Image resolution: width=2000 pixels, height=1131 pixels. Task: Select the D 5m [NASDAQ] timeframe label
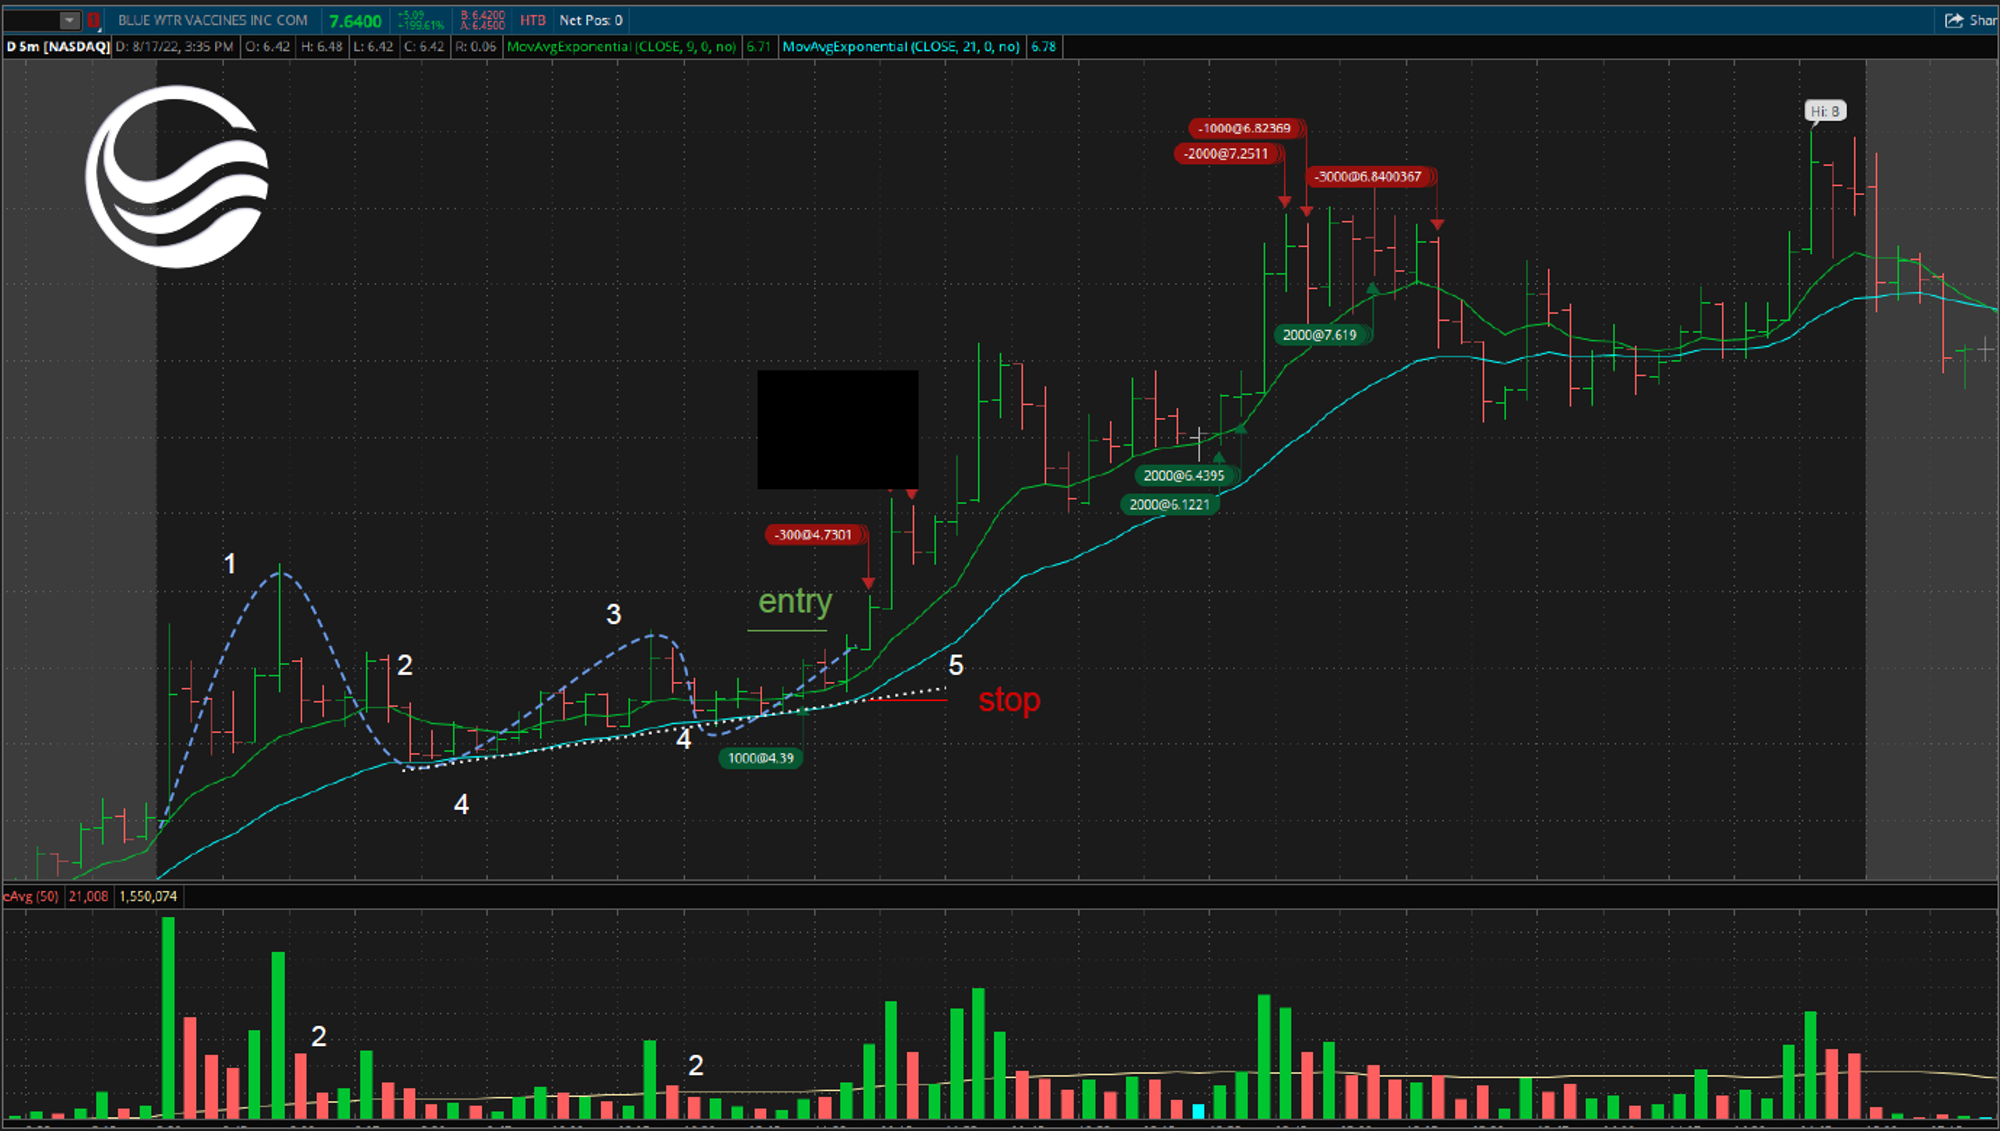tap(57, 47)
